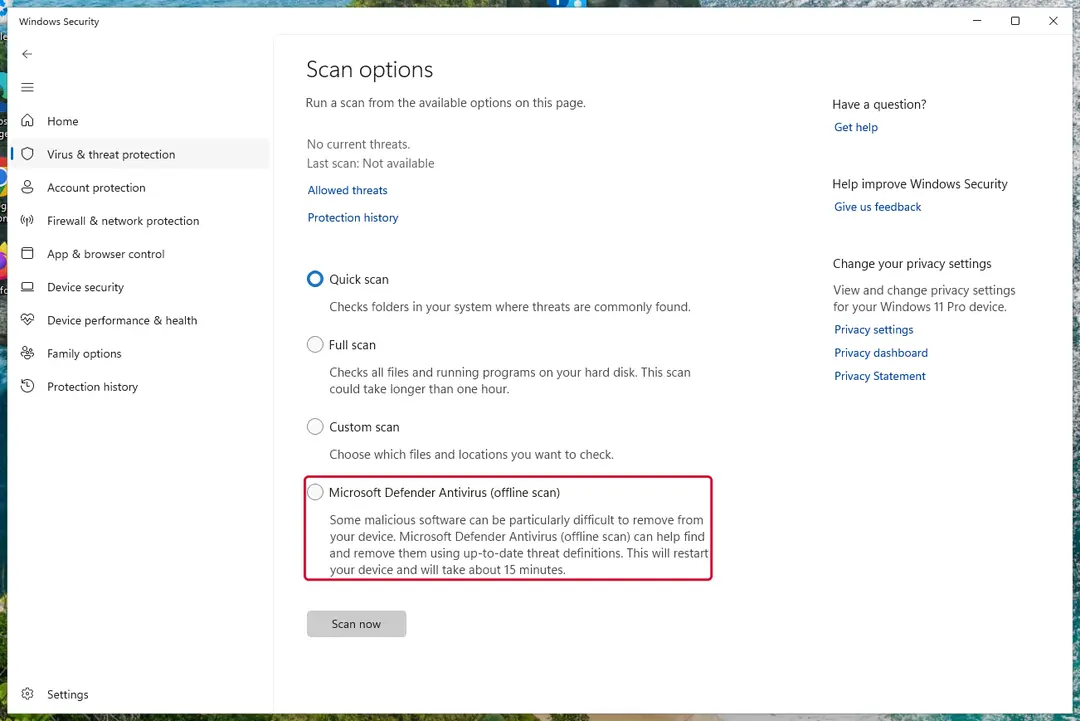Open Firewall & network protection
Image resolution: width=1080 pixels, height=721 pixels.
pos(141,220)
